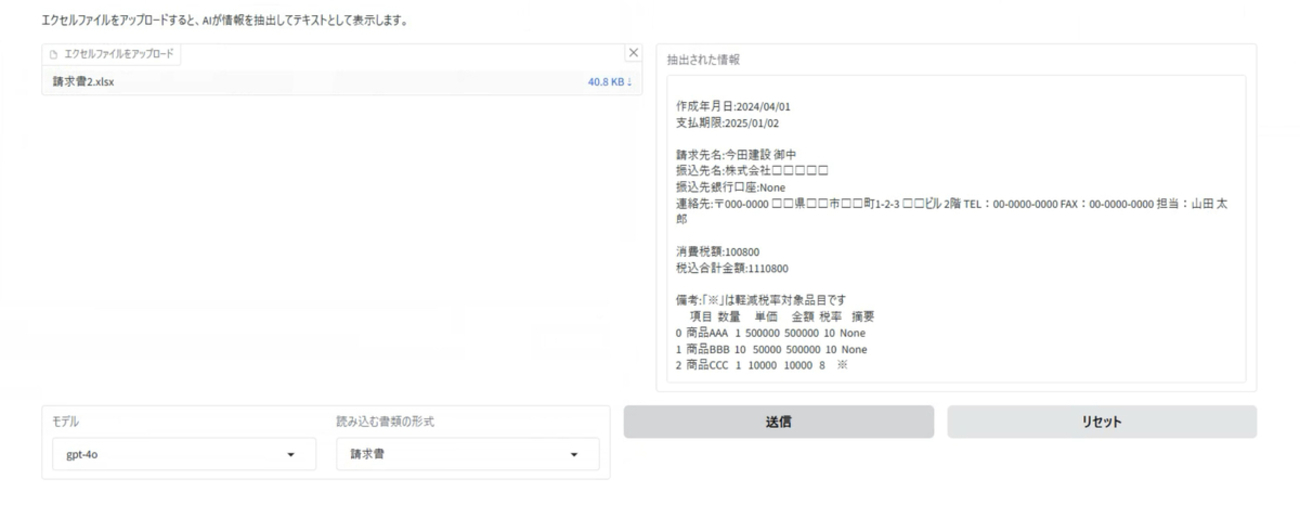Click the line 振込先銀行口座:None
Image resolution: width=1300 pixels, height=518 pixels.
click(731, 187)
